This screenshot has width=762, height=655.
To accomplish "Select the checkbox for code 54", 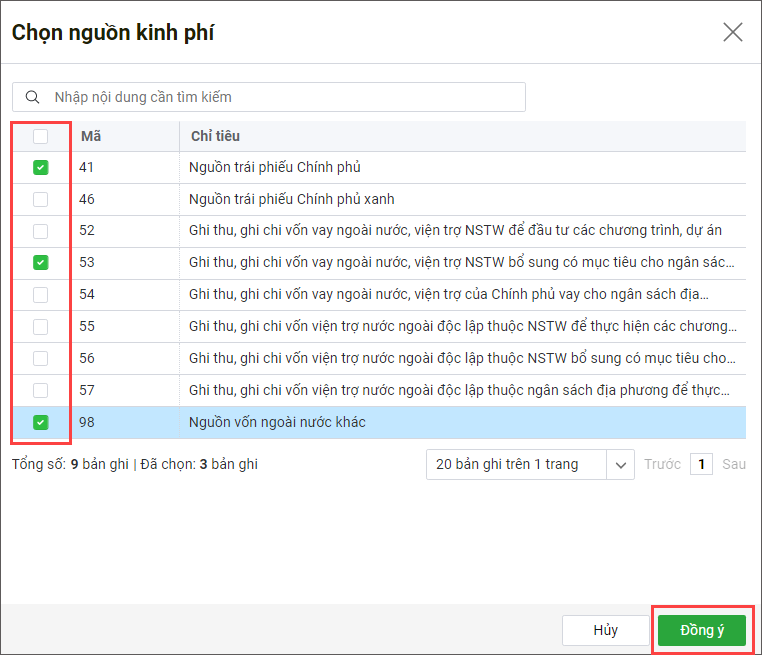I will click(x=40, y=295).
